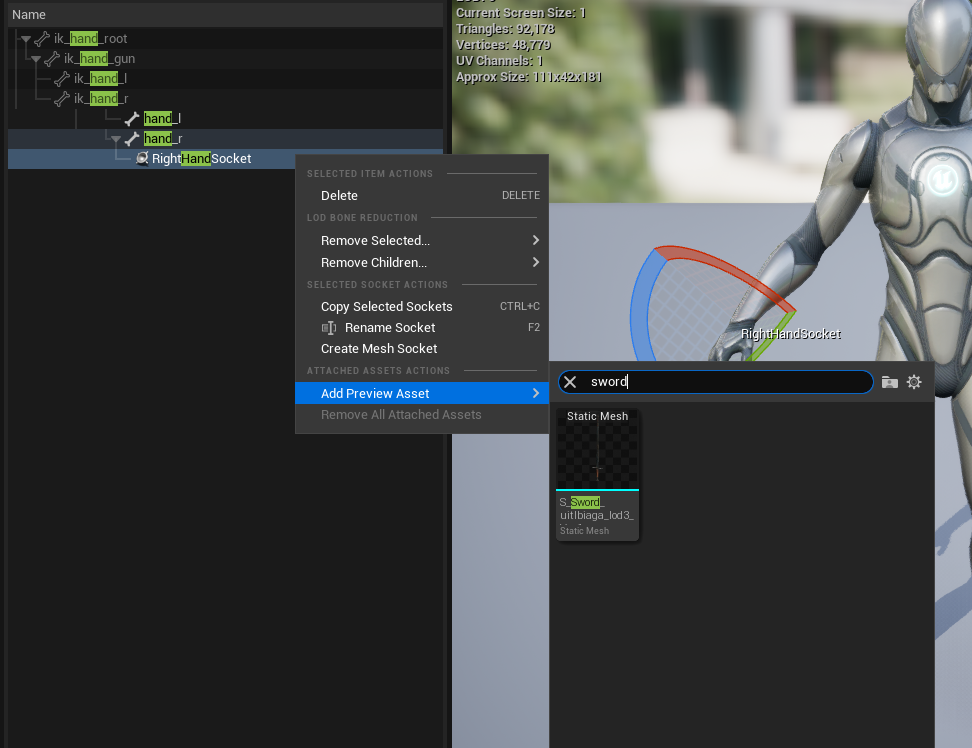Viewport: 972px width, 748px height.
Task: Click Current Screen Size stat text
Action: 521,13
